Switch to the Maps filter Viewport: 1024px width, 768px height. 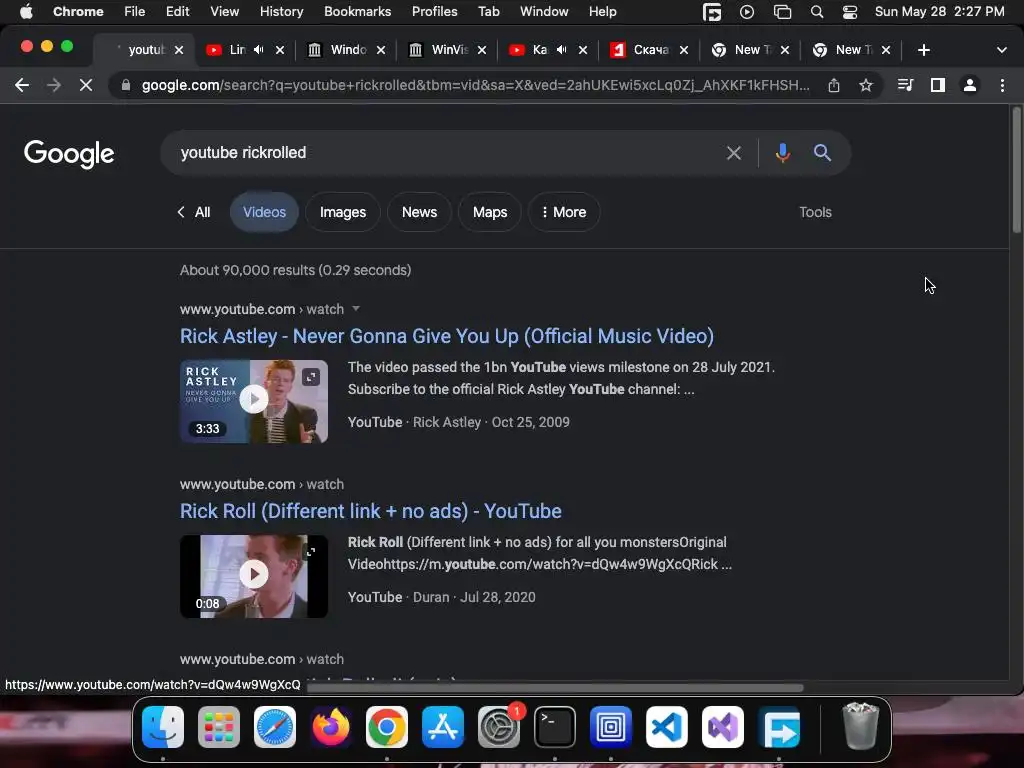[490, 212]
